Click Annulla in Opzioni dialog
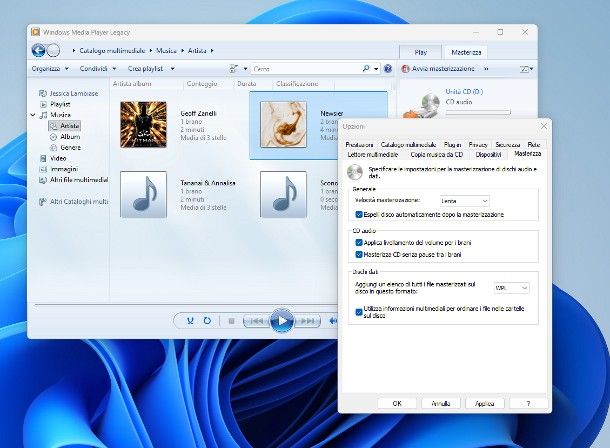The width and height of the screenshot is (610, 448). tap(441, 403)
